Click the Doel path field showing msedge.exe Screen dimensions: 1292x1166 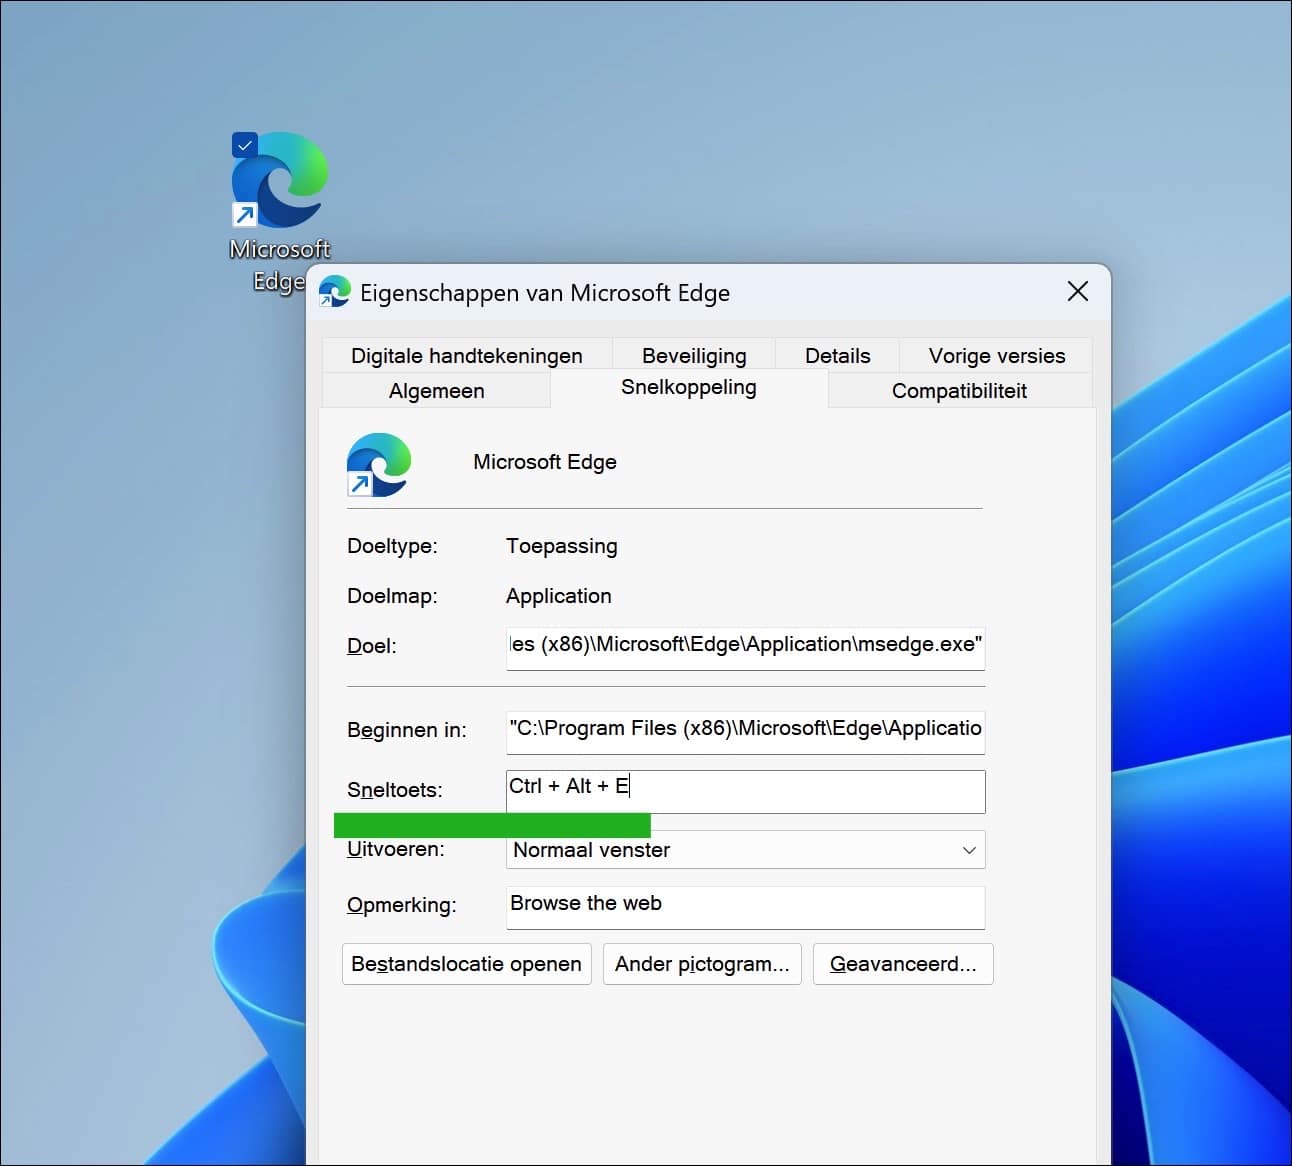pyautogui.click(x=745, y=647)
